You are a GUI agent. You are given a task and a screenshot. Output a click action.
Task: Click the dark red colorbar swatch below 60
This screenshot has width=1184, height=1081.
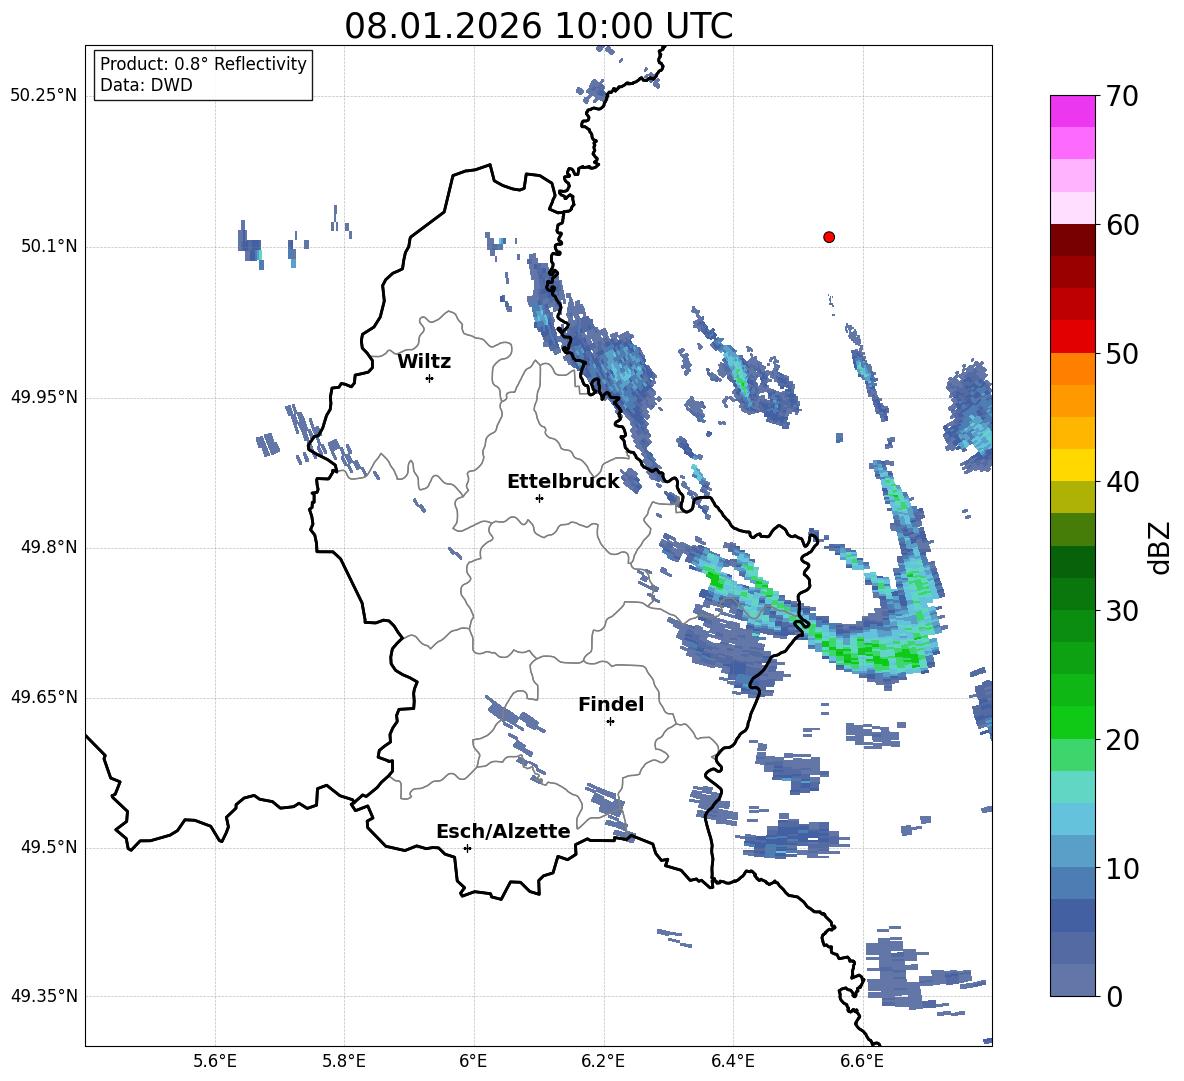(x=1072, y=240)
